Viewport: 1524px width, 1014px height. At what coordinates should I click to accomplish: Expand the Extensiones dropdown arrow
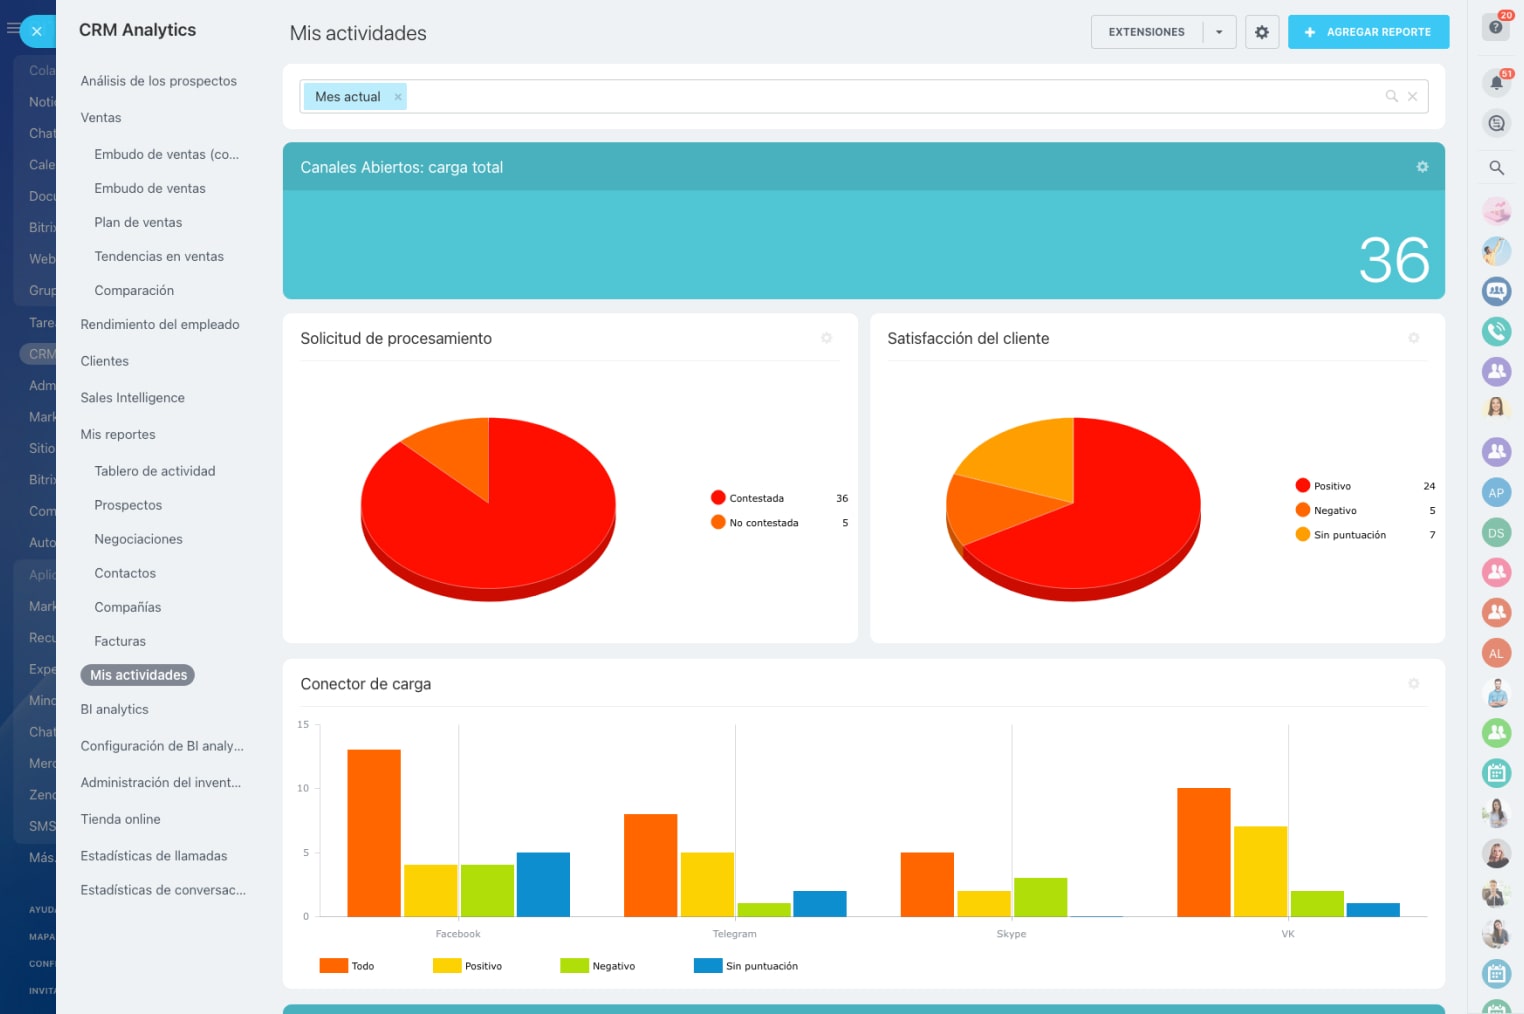tap(1219, 32)
